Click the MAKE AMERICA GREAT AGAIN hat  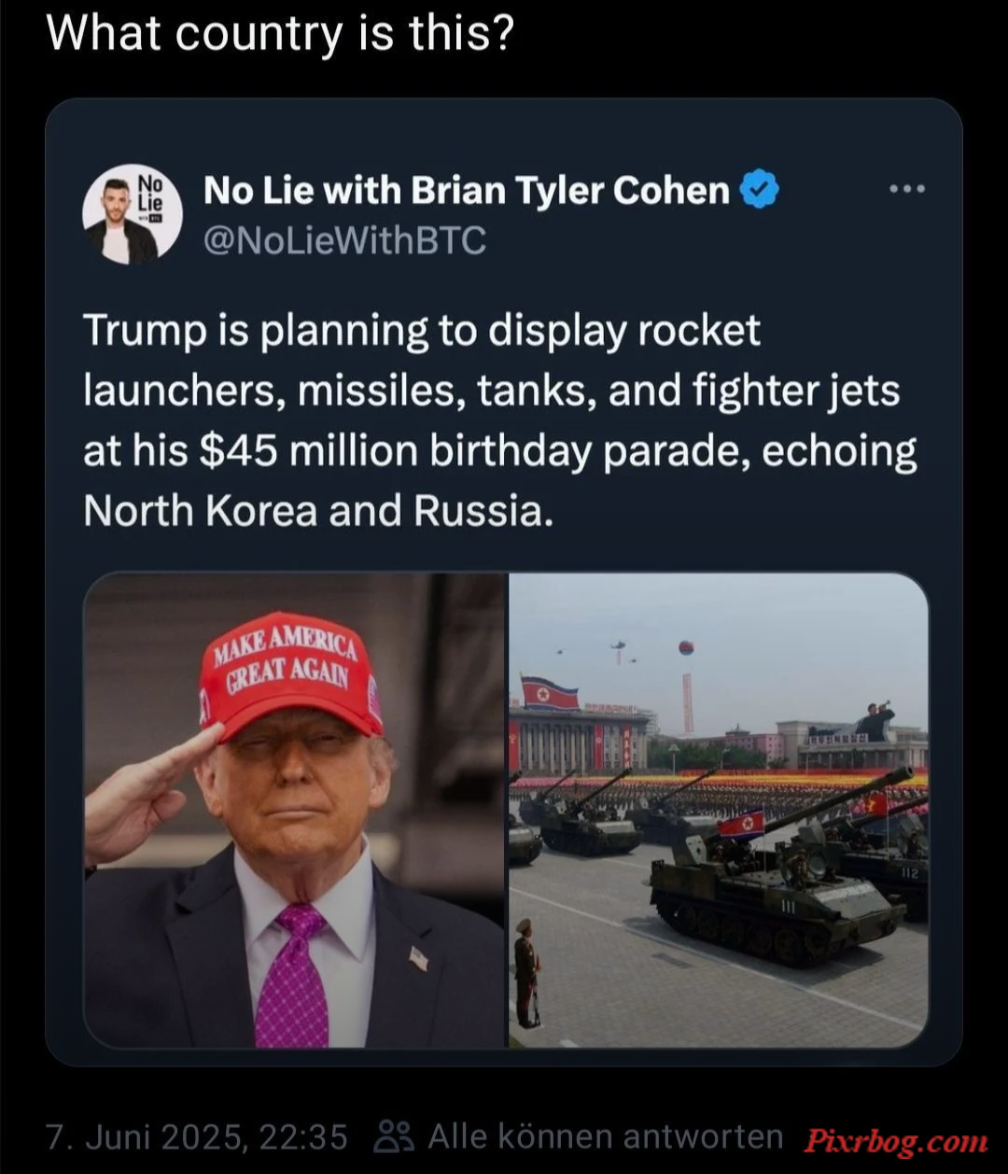(292, 677)
